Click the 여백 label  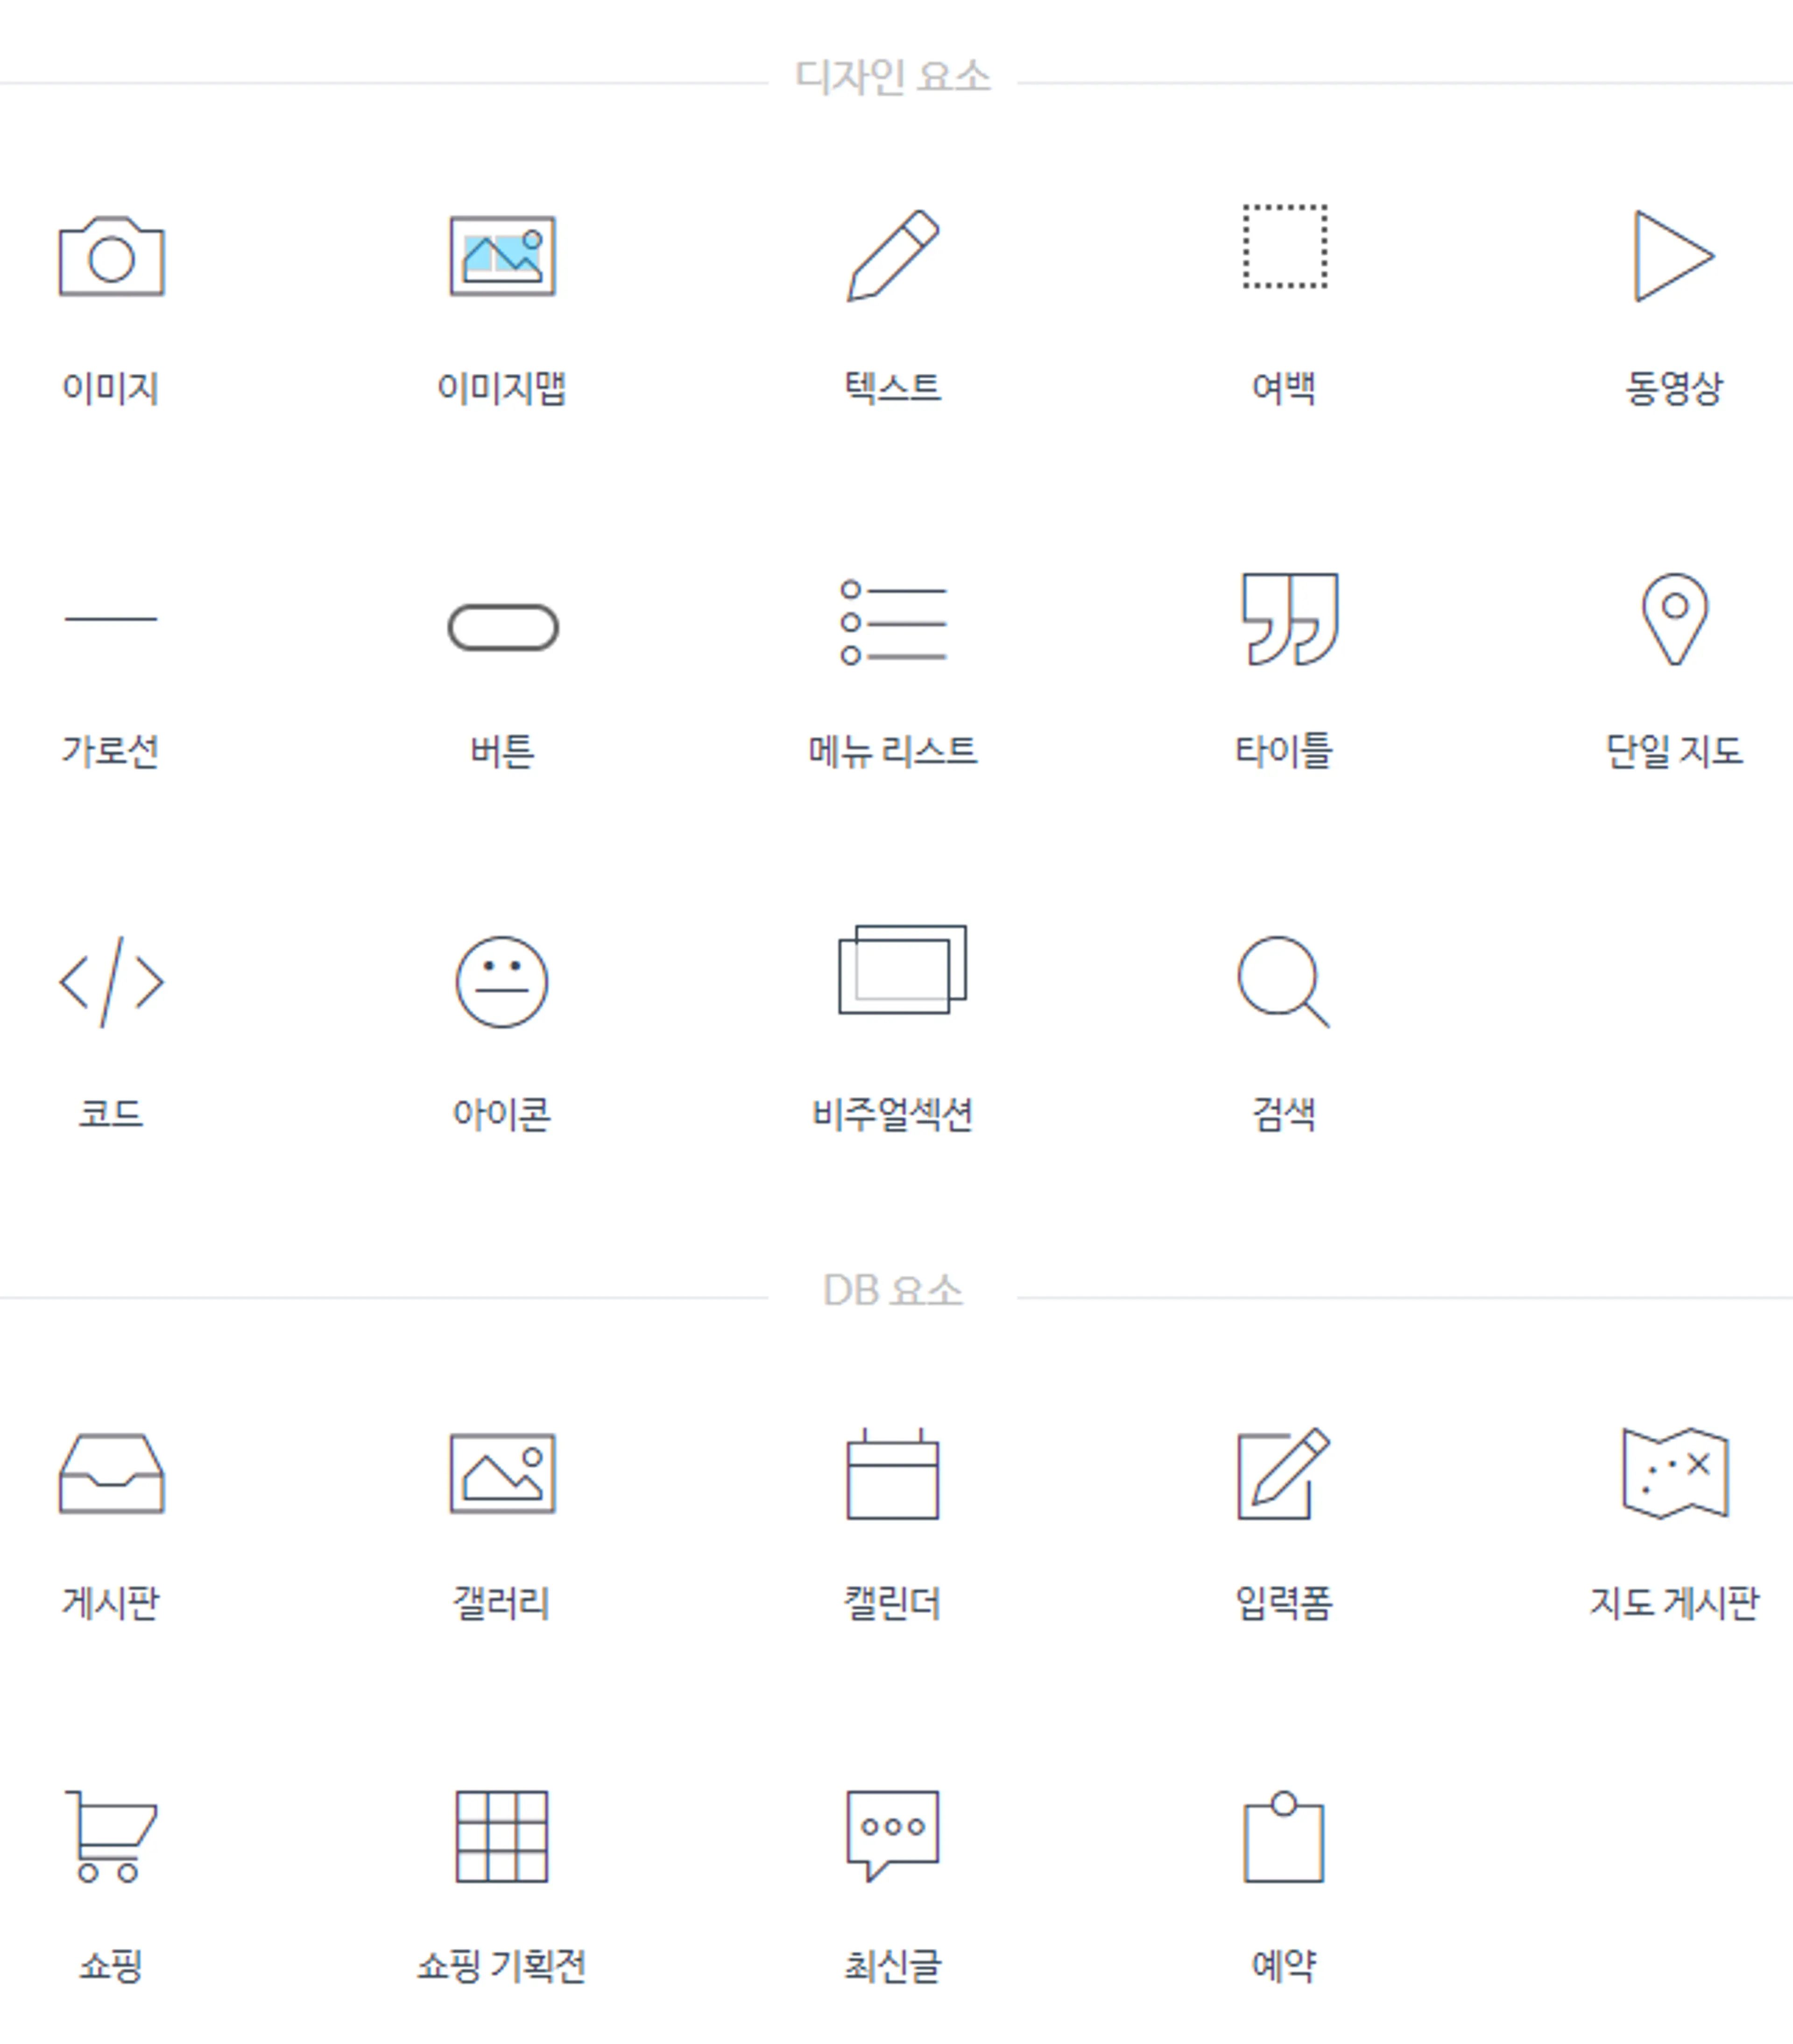tap(1284, 388)
